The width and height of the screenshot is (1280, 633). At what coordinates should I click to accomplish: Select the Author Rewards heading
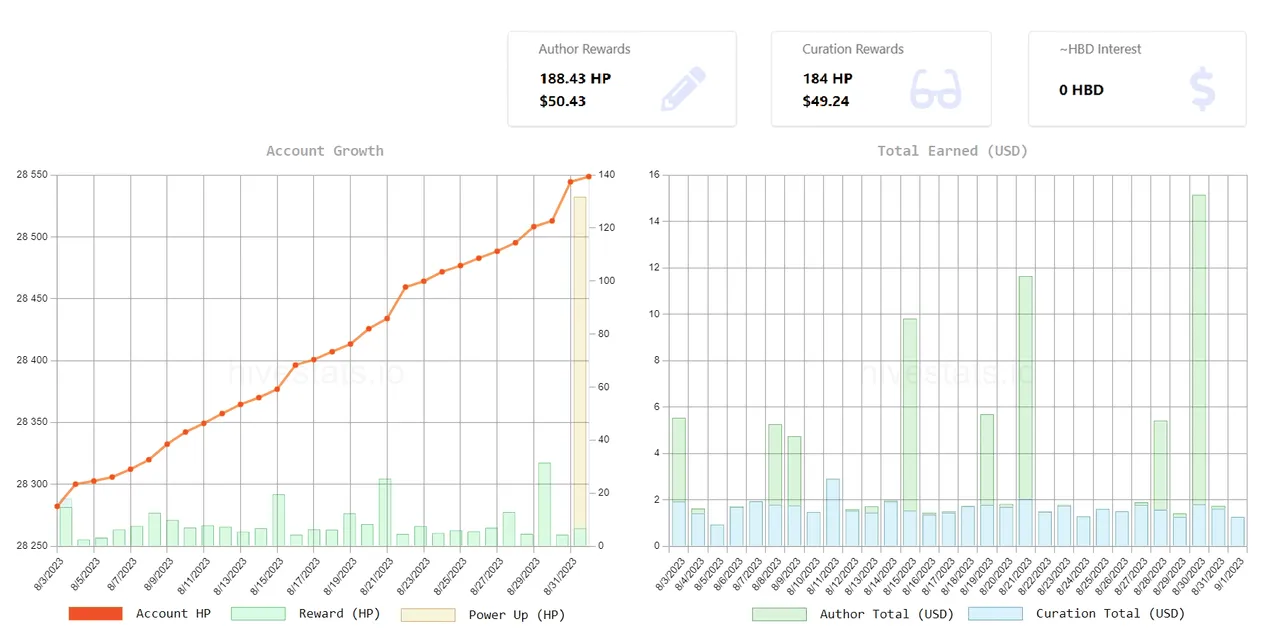click(x=585, y=49)
